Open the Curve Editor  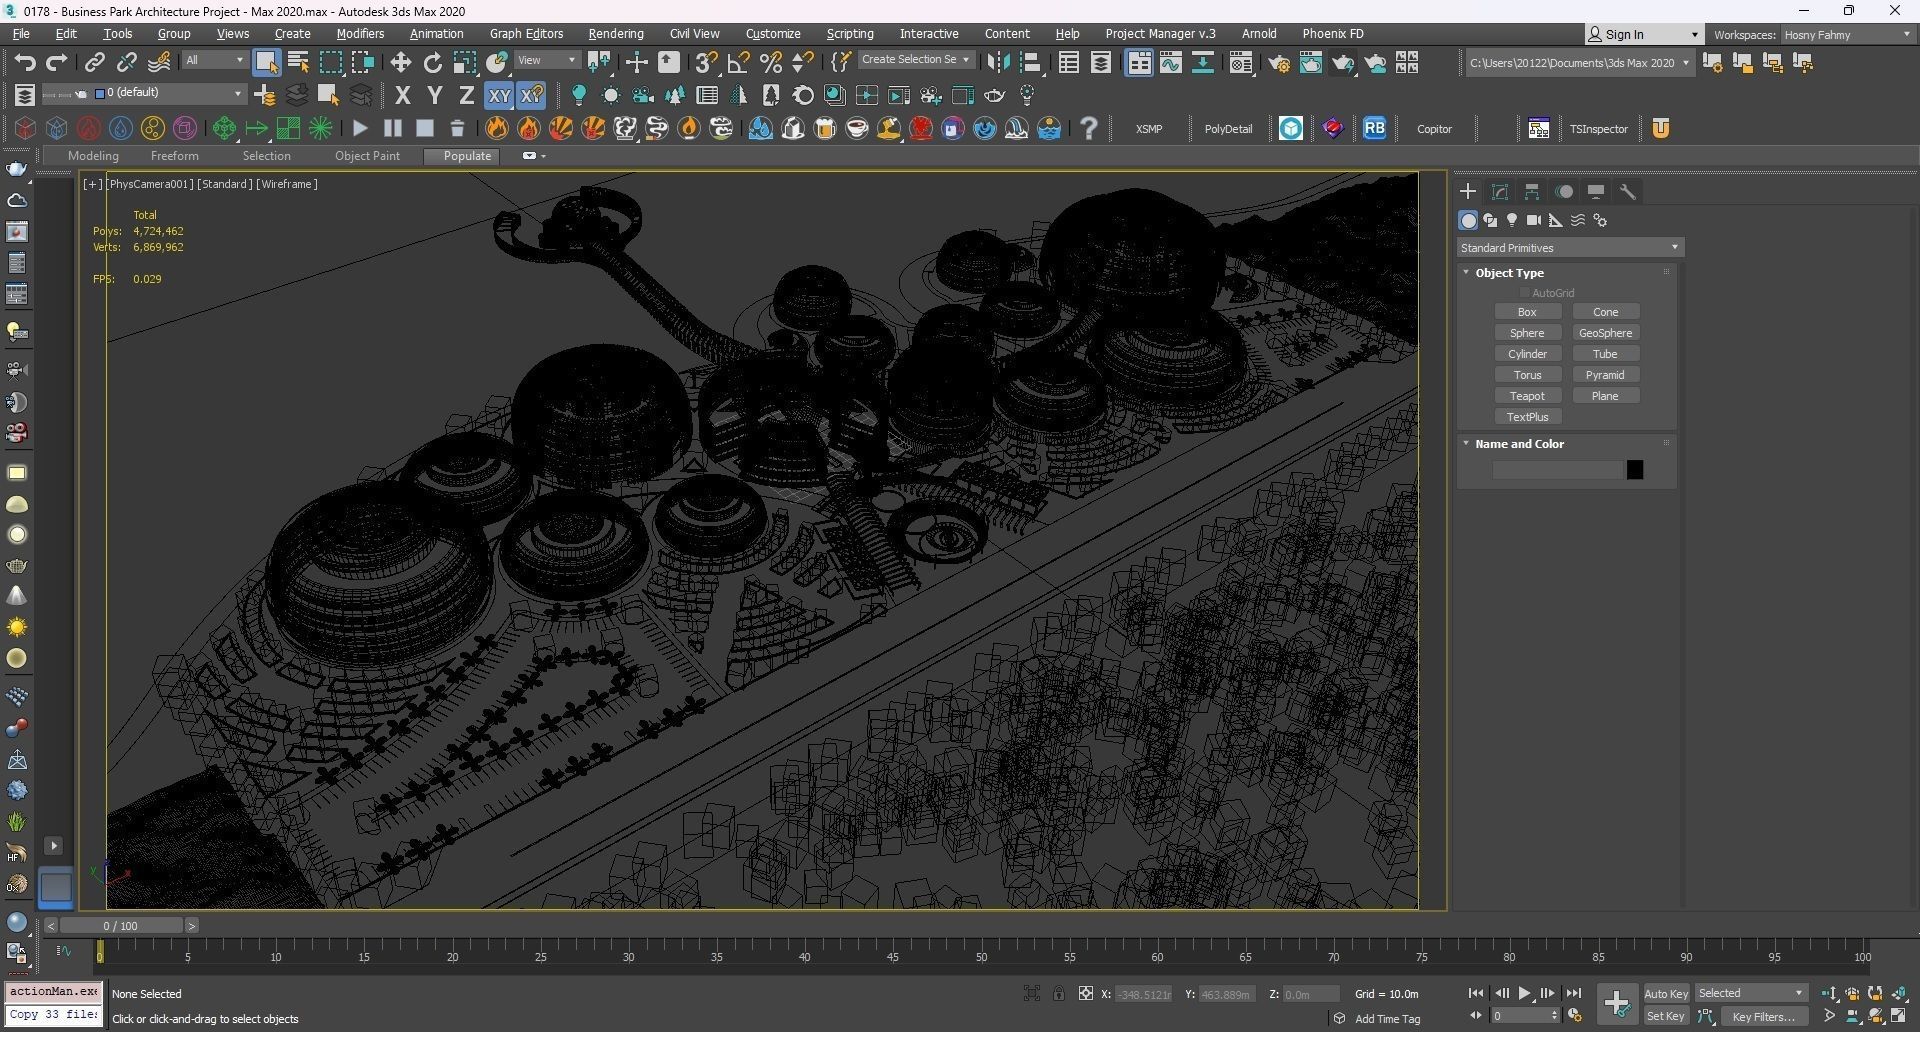pyautogui.click(x=1170, y=63)
